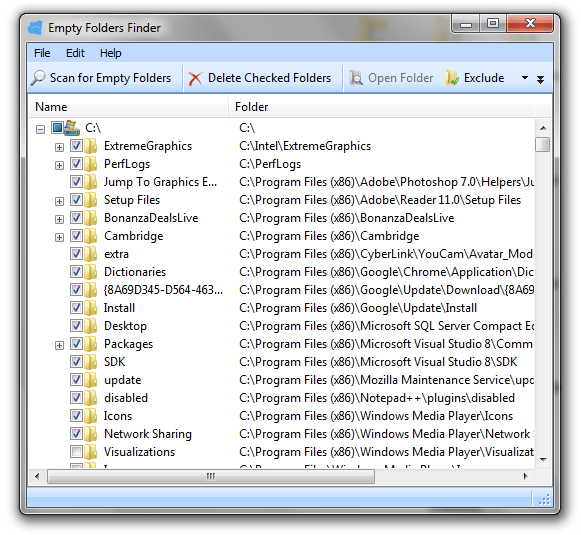The image size is (581, 535).
Task: Open the Exclude dropdown arrow
Action: point(525,78)
